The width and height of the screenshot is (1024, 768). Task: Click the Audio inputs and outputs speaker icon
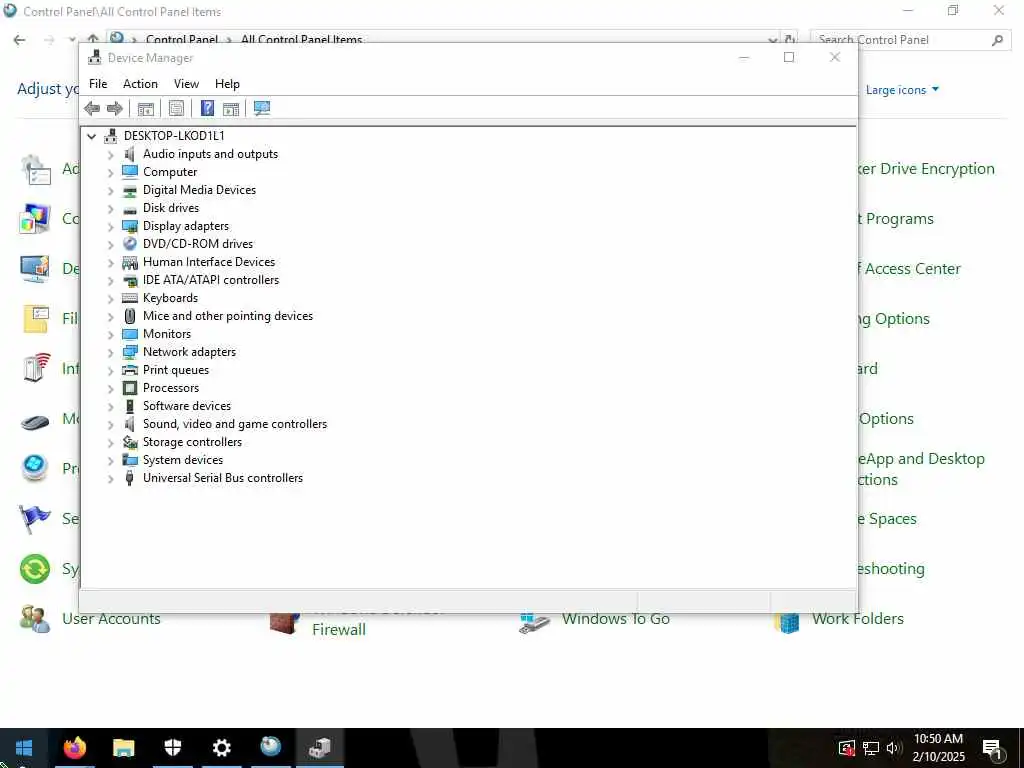pyautogui.click(x=130, y=154)
